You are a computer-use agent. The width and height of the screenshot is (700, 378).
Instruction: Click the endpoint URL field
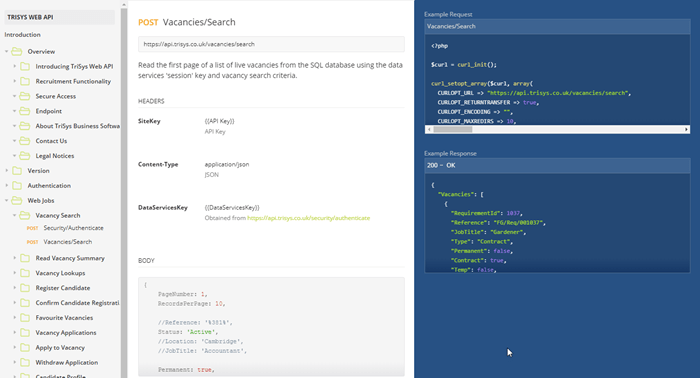pyautogui.click(x=271, y=44)
